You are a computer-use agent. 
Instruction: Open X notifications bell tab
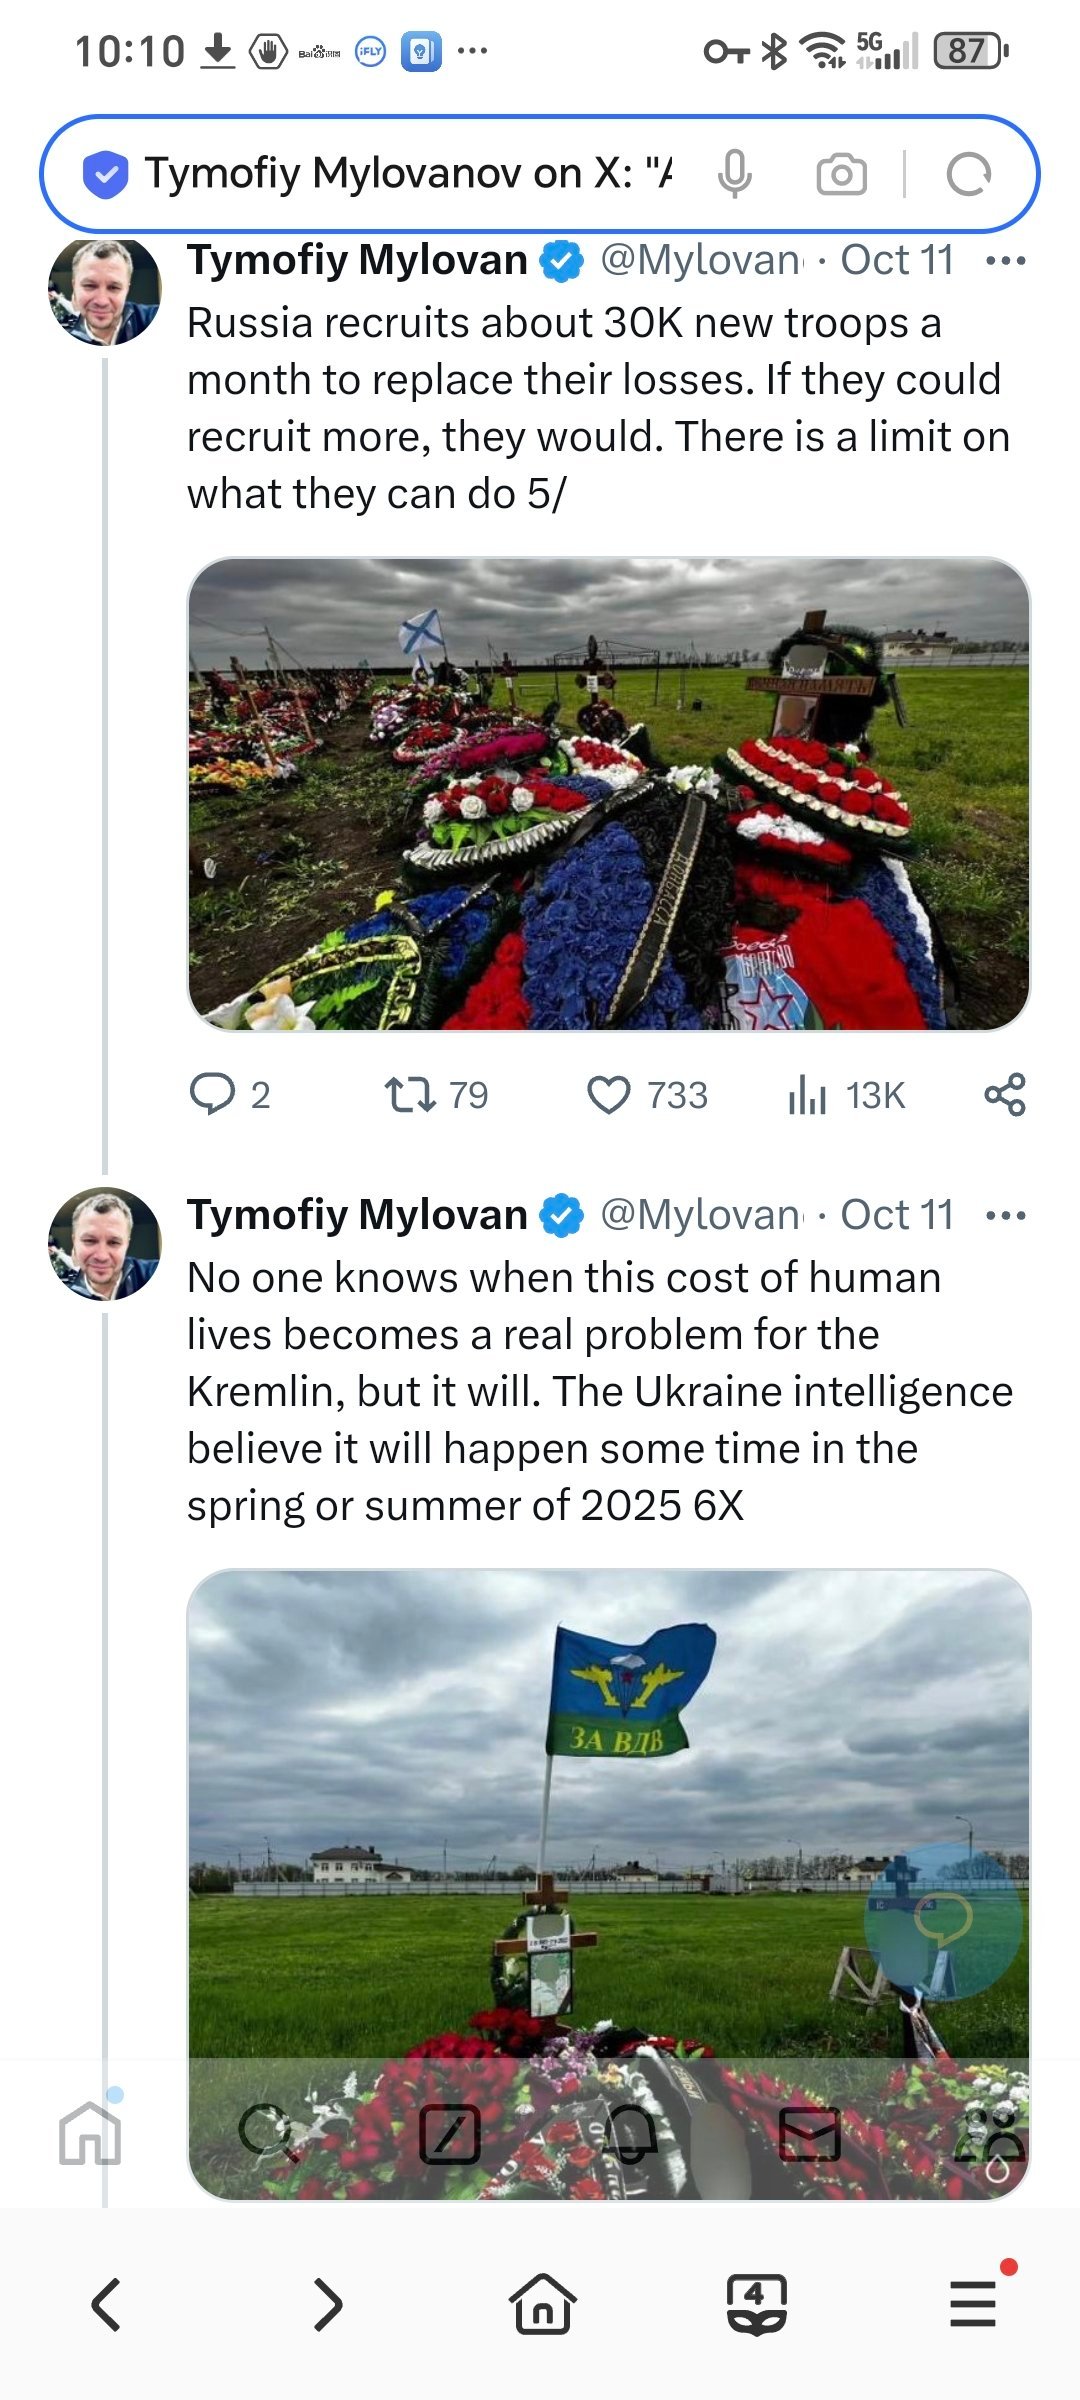(x=630, y=2133)
